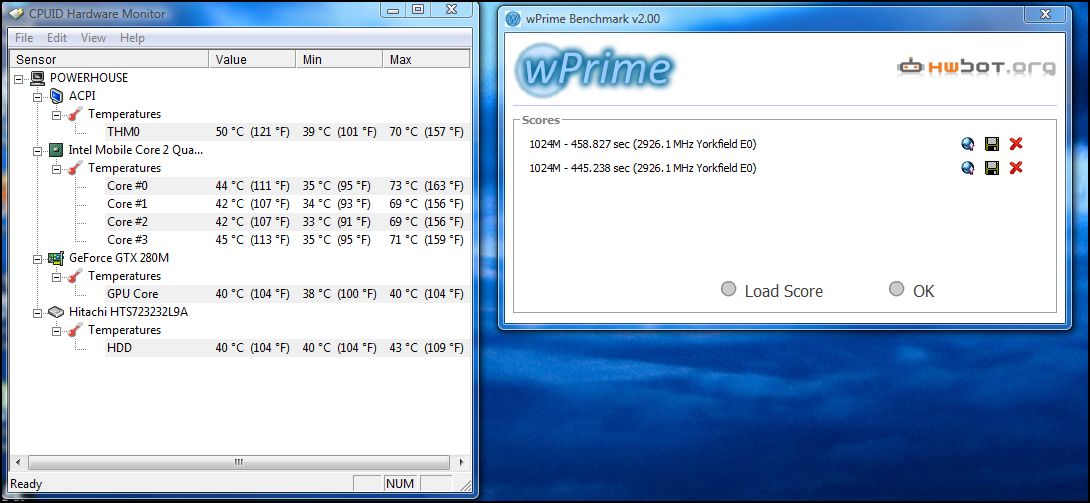Open the View menu
The image size is (1090, 503).
[x=93, y=38]
